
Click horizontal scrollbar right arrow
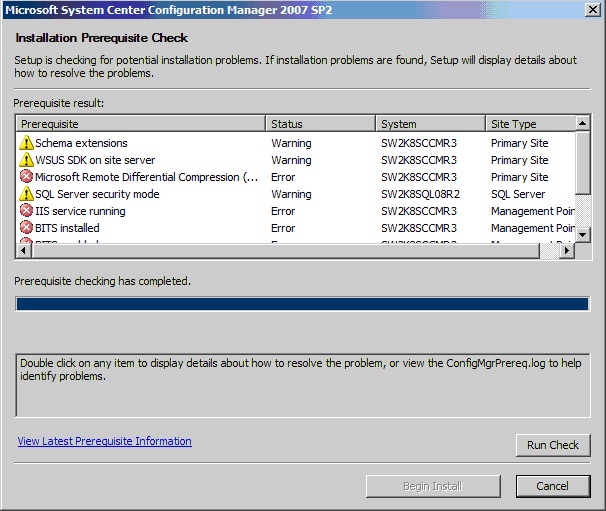pyautogui.click(x=567, y=250)
